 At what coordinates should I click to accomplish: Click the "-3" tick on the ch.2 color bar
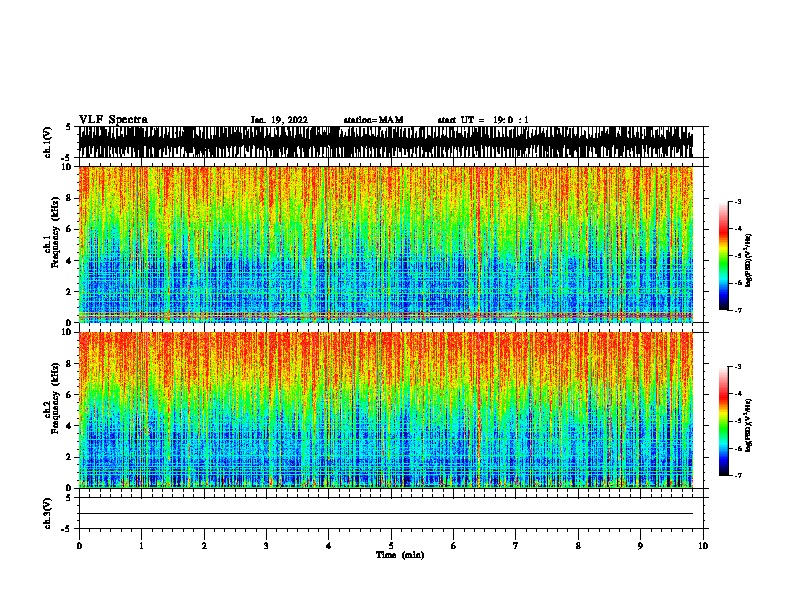pos(738,367)
